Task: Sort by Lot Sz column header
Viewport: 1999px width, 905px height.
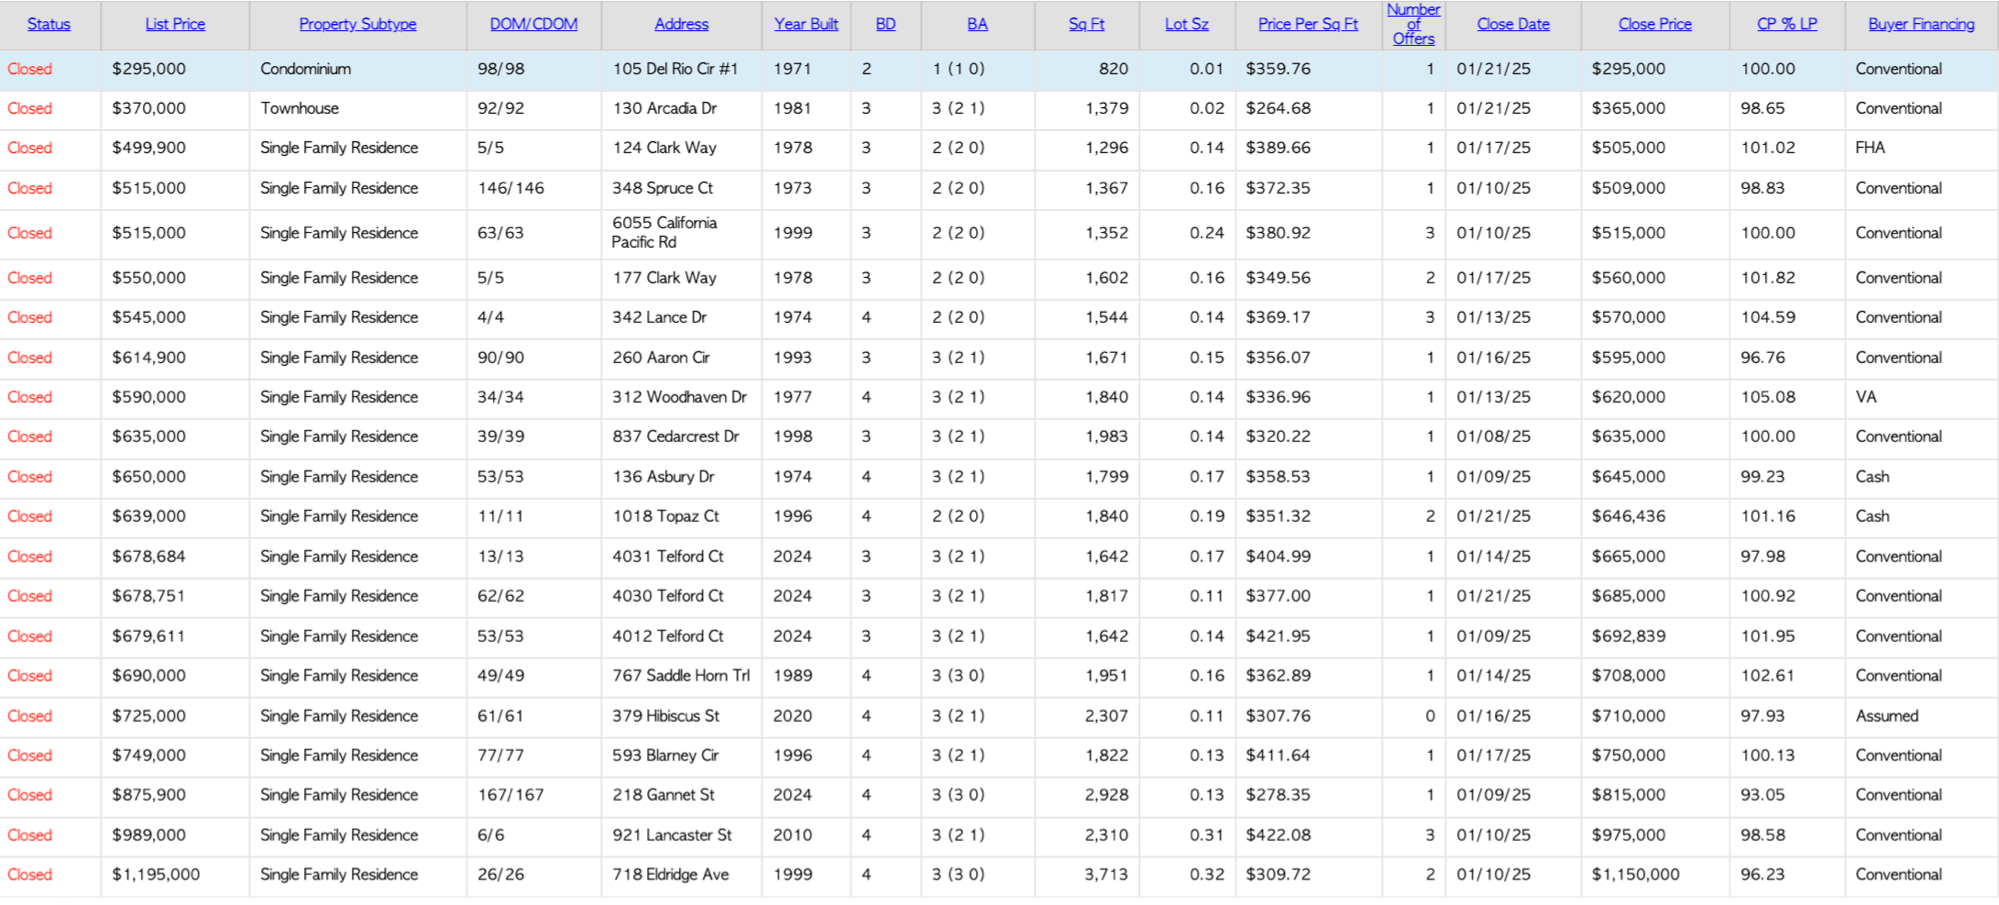Action: tap(1187, 24)
